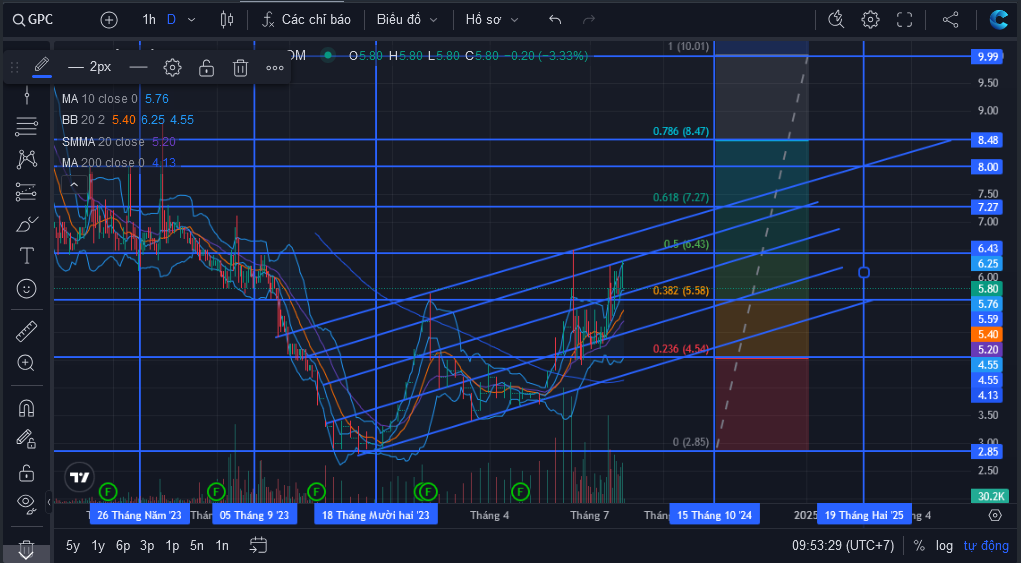Viewport: 1021px width, 563px height.
Task: Toggle magnet mode
Action: point(26,407)
